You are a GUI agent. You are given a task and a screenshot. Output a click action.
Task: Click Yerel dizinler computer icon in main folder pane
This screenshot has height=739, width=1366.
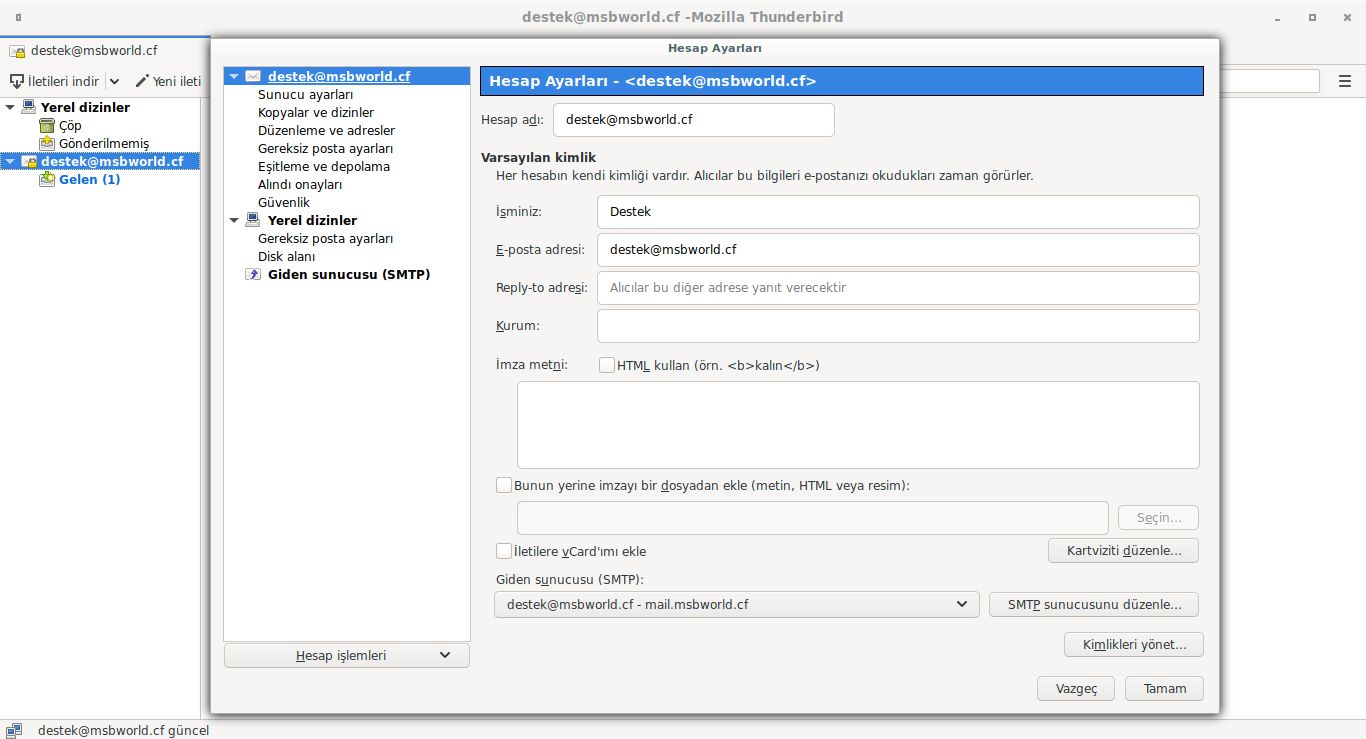[x=29, y=107]
